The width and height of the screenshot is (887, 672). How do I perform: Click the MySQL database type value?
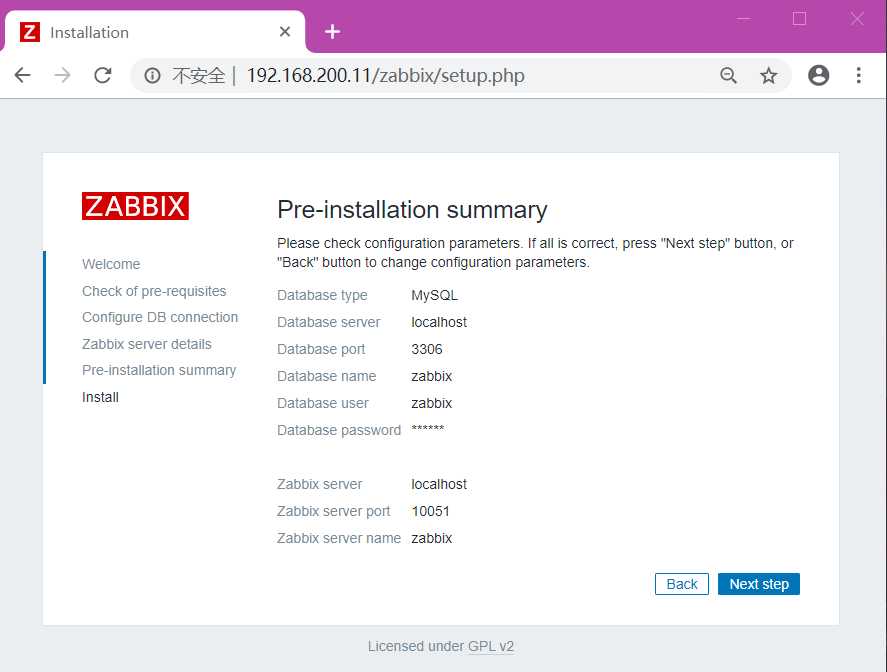(x=434, y=295)
